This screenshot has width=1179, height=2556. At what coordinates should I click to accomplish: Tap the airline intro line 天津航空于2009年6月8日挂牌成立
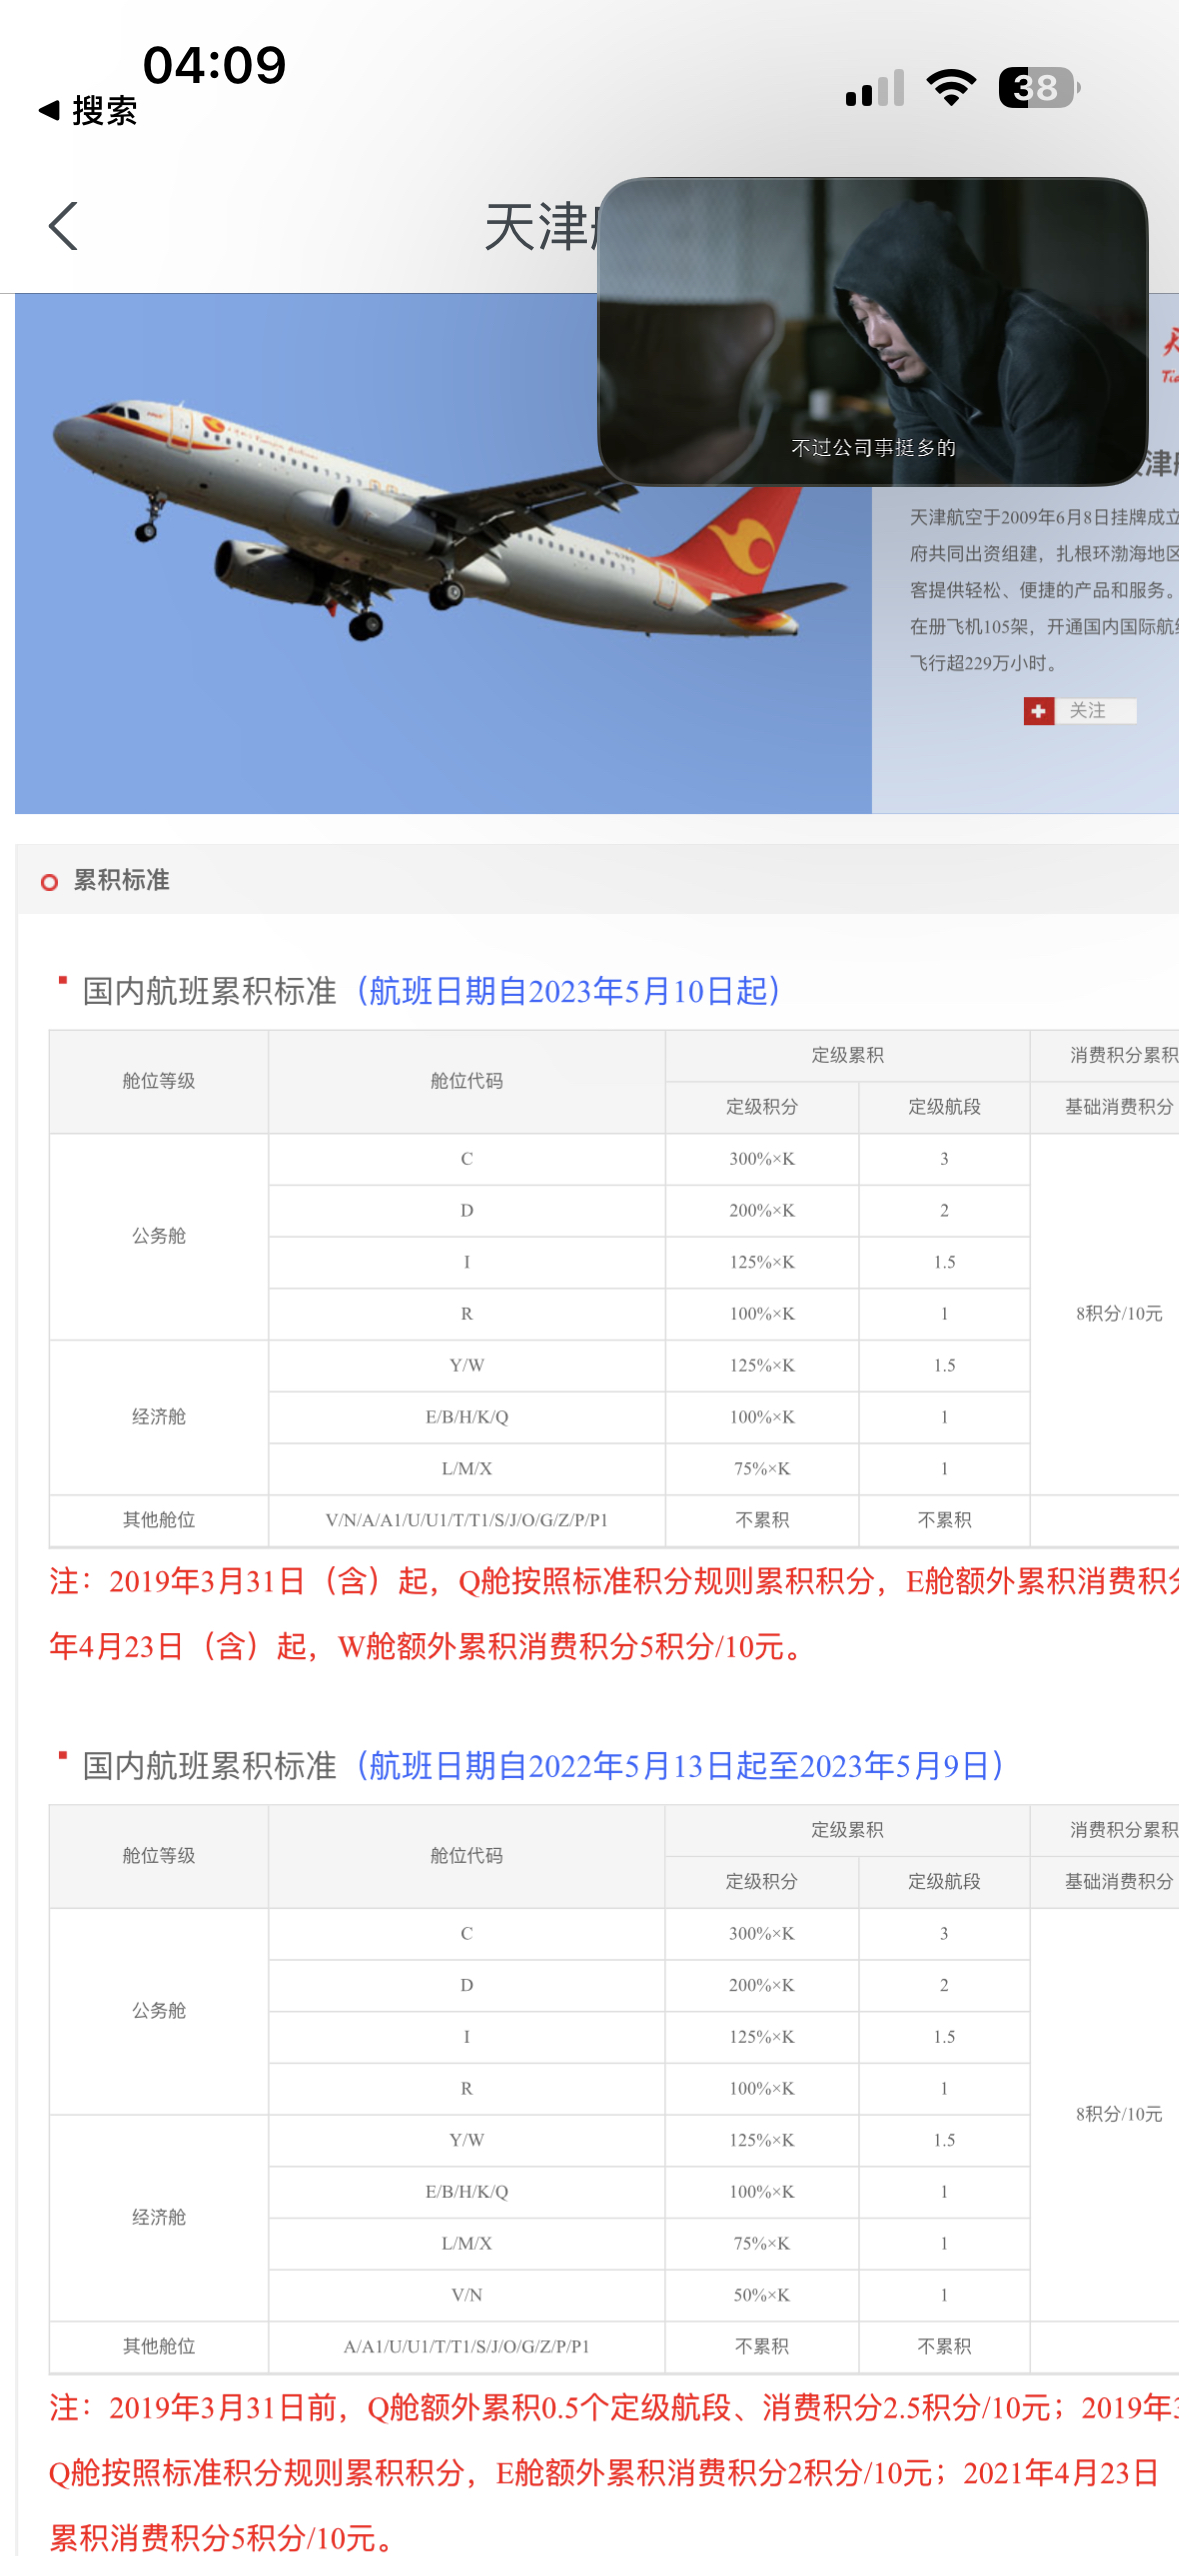1044,517
